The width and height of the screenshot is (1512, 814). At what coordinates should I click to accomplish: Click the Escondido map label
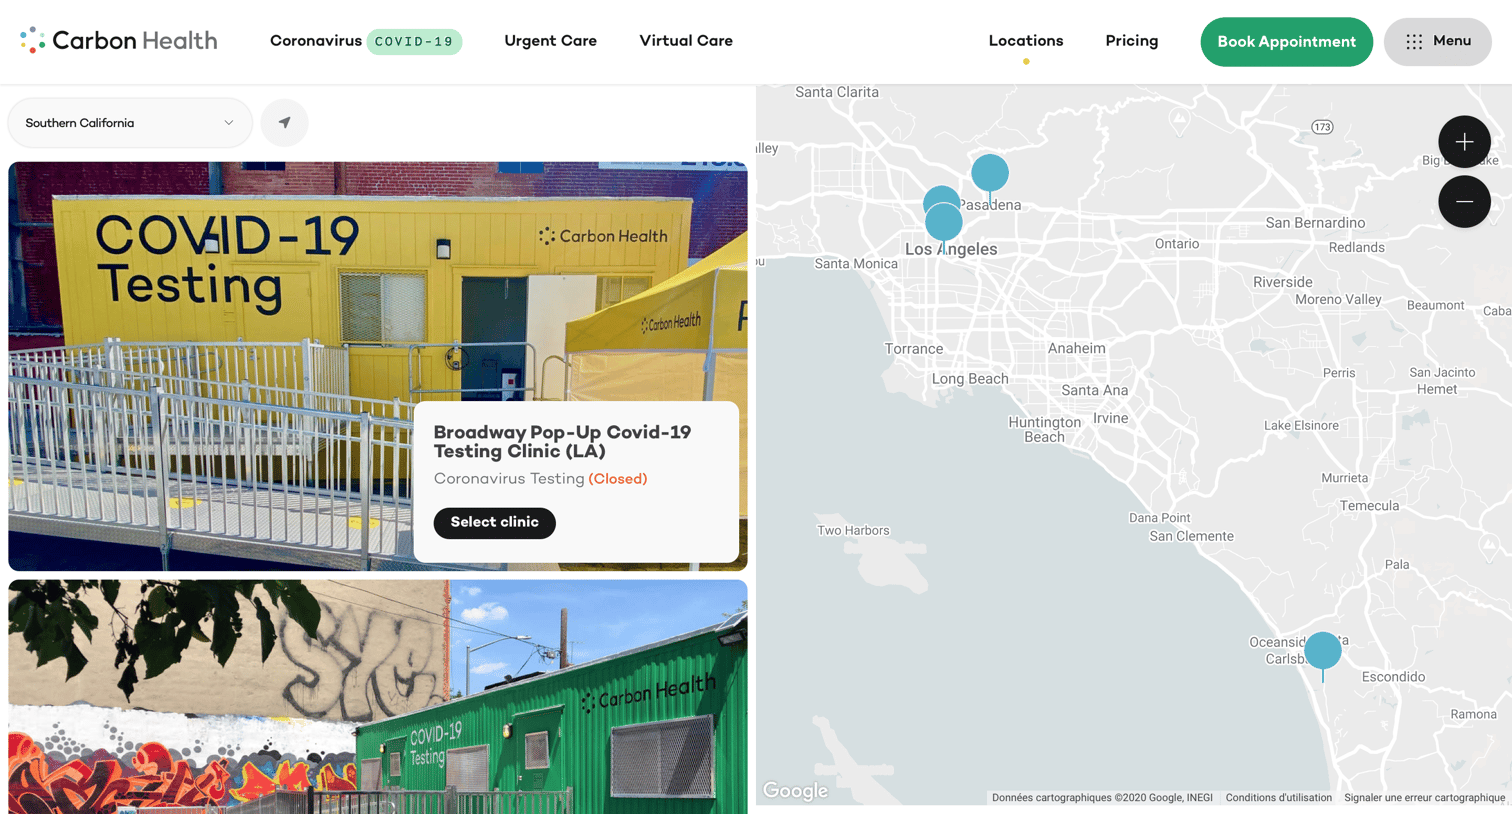[x=1393, y=677]
